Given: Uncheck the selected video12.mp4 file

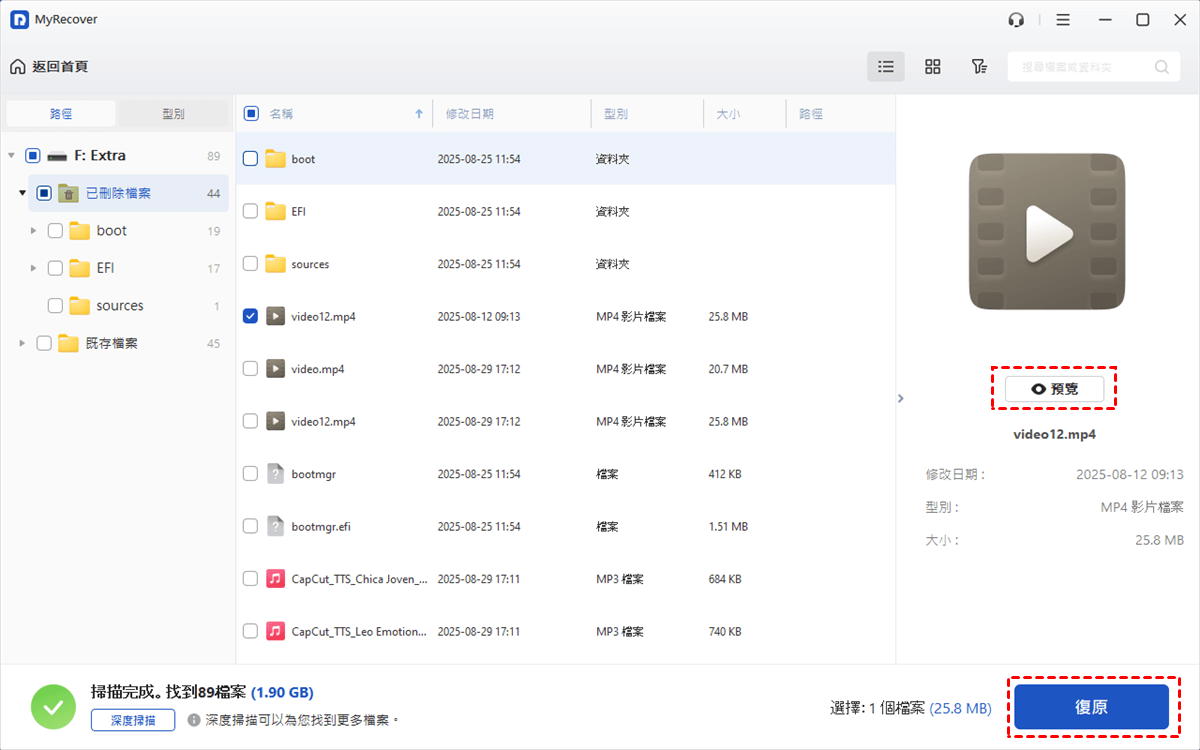Looking at the screenshot, I should coord(251,316).
